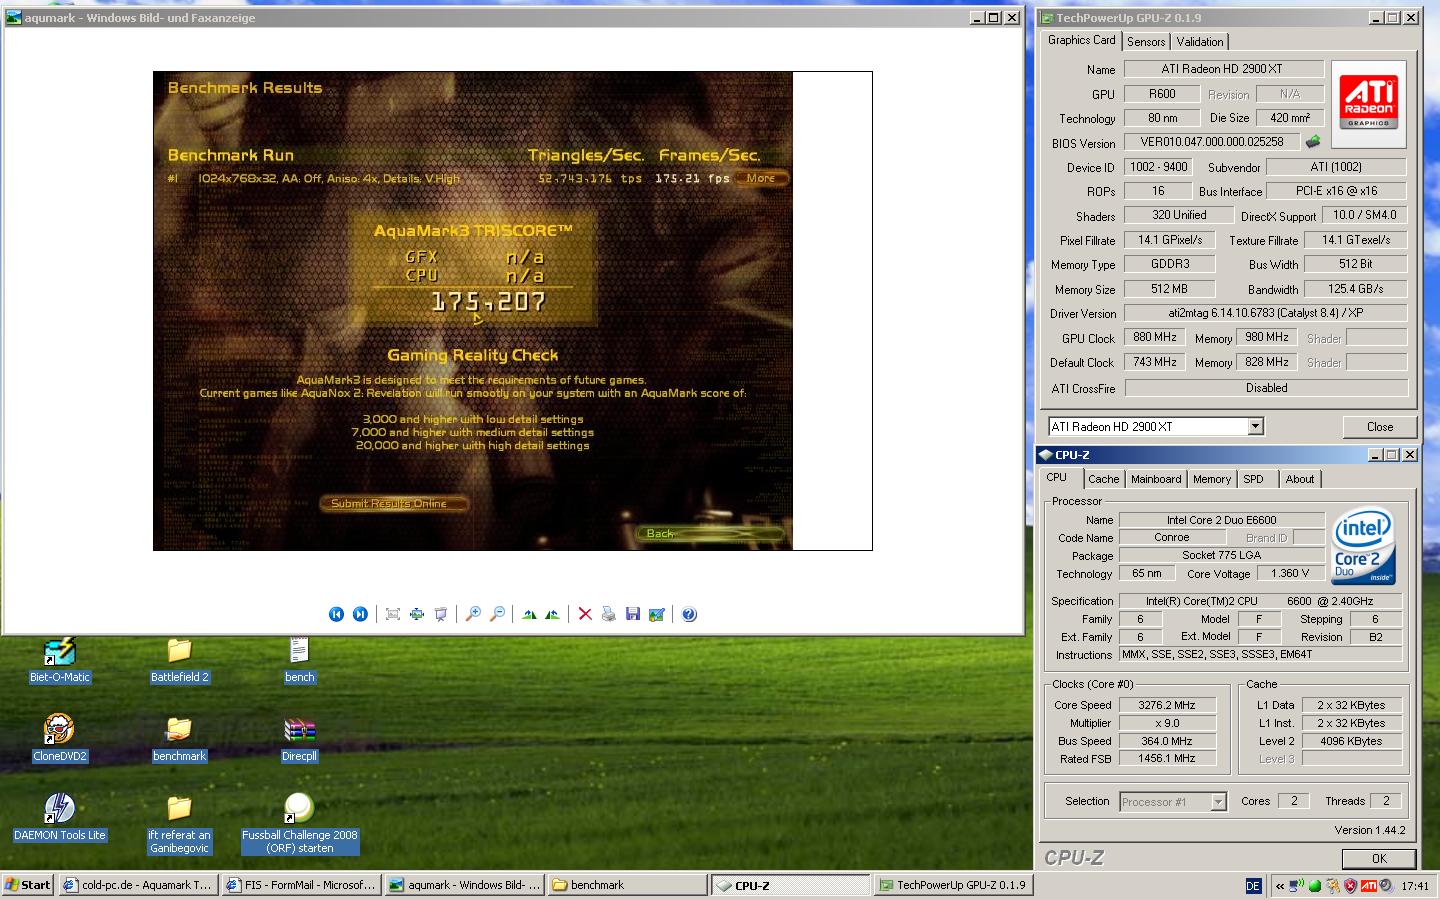Expand hidden tray icons chevron

click(1279, 885)
